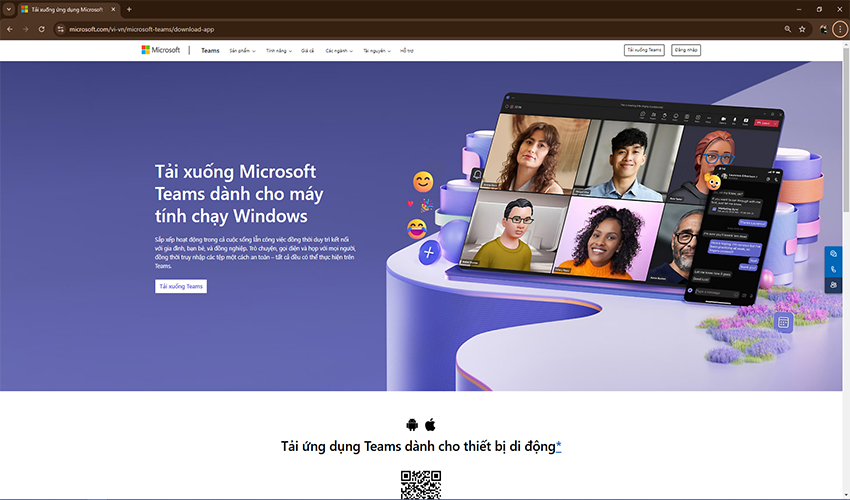Open the Chrome three-dot menu
The image size is (850, 500).
click(x=840, y=29)
